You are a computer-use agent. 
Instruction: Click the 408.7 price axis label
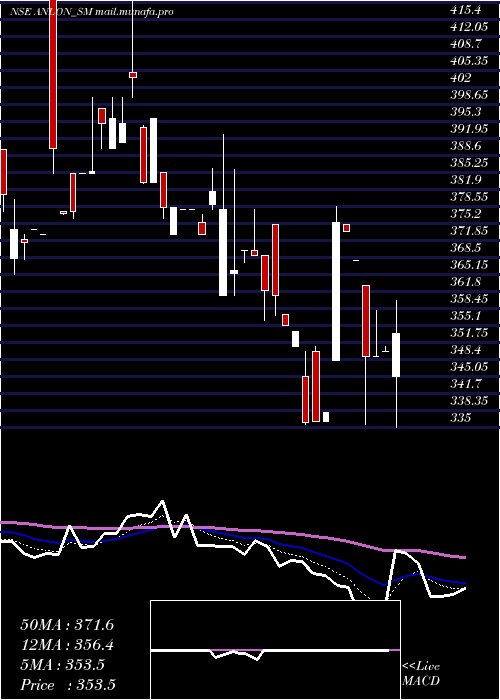[465, 44]
